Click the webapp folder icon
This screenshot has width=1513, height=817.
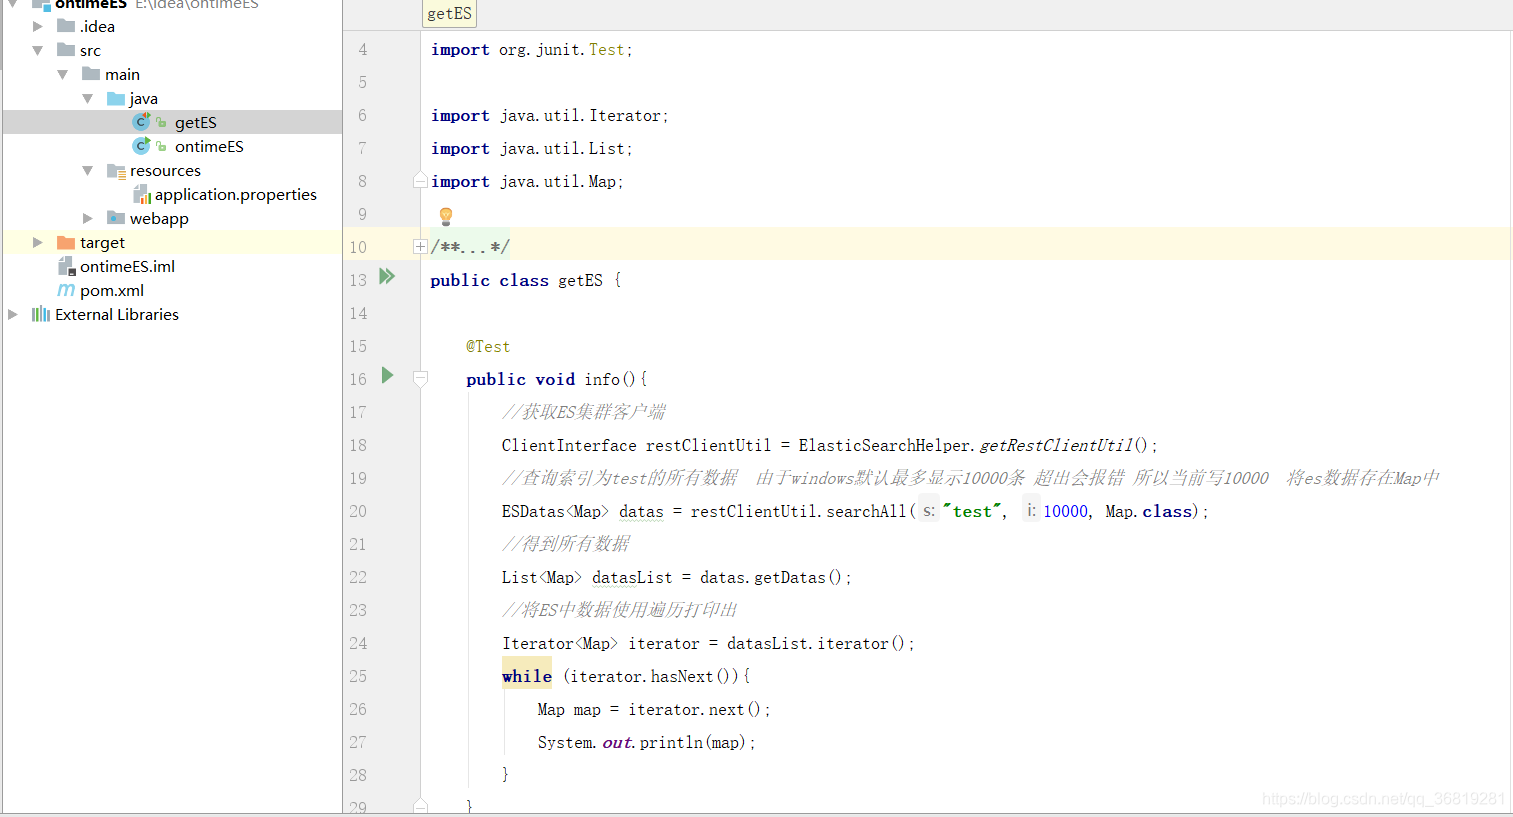[116, 218]
